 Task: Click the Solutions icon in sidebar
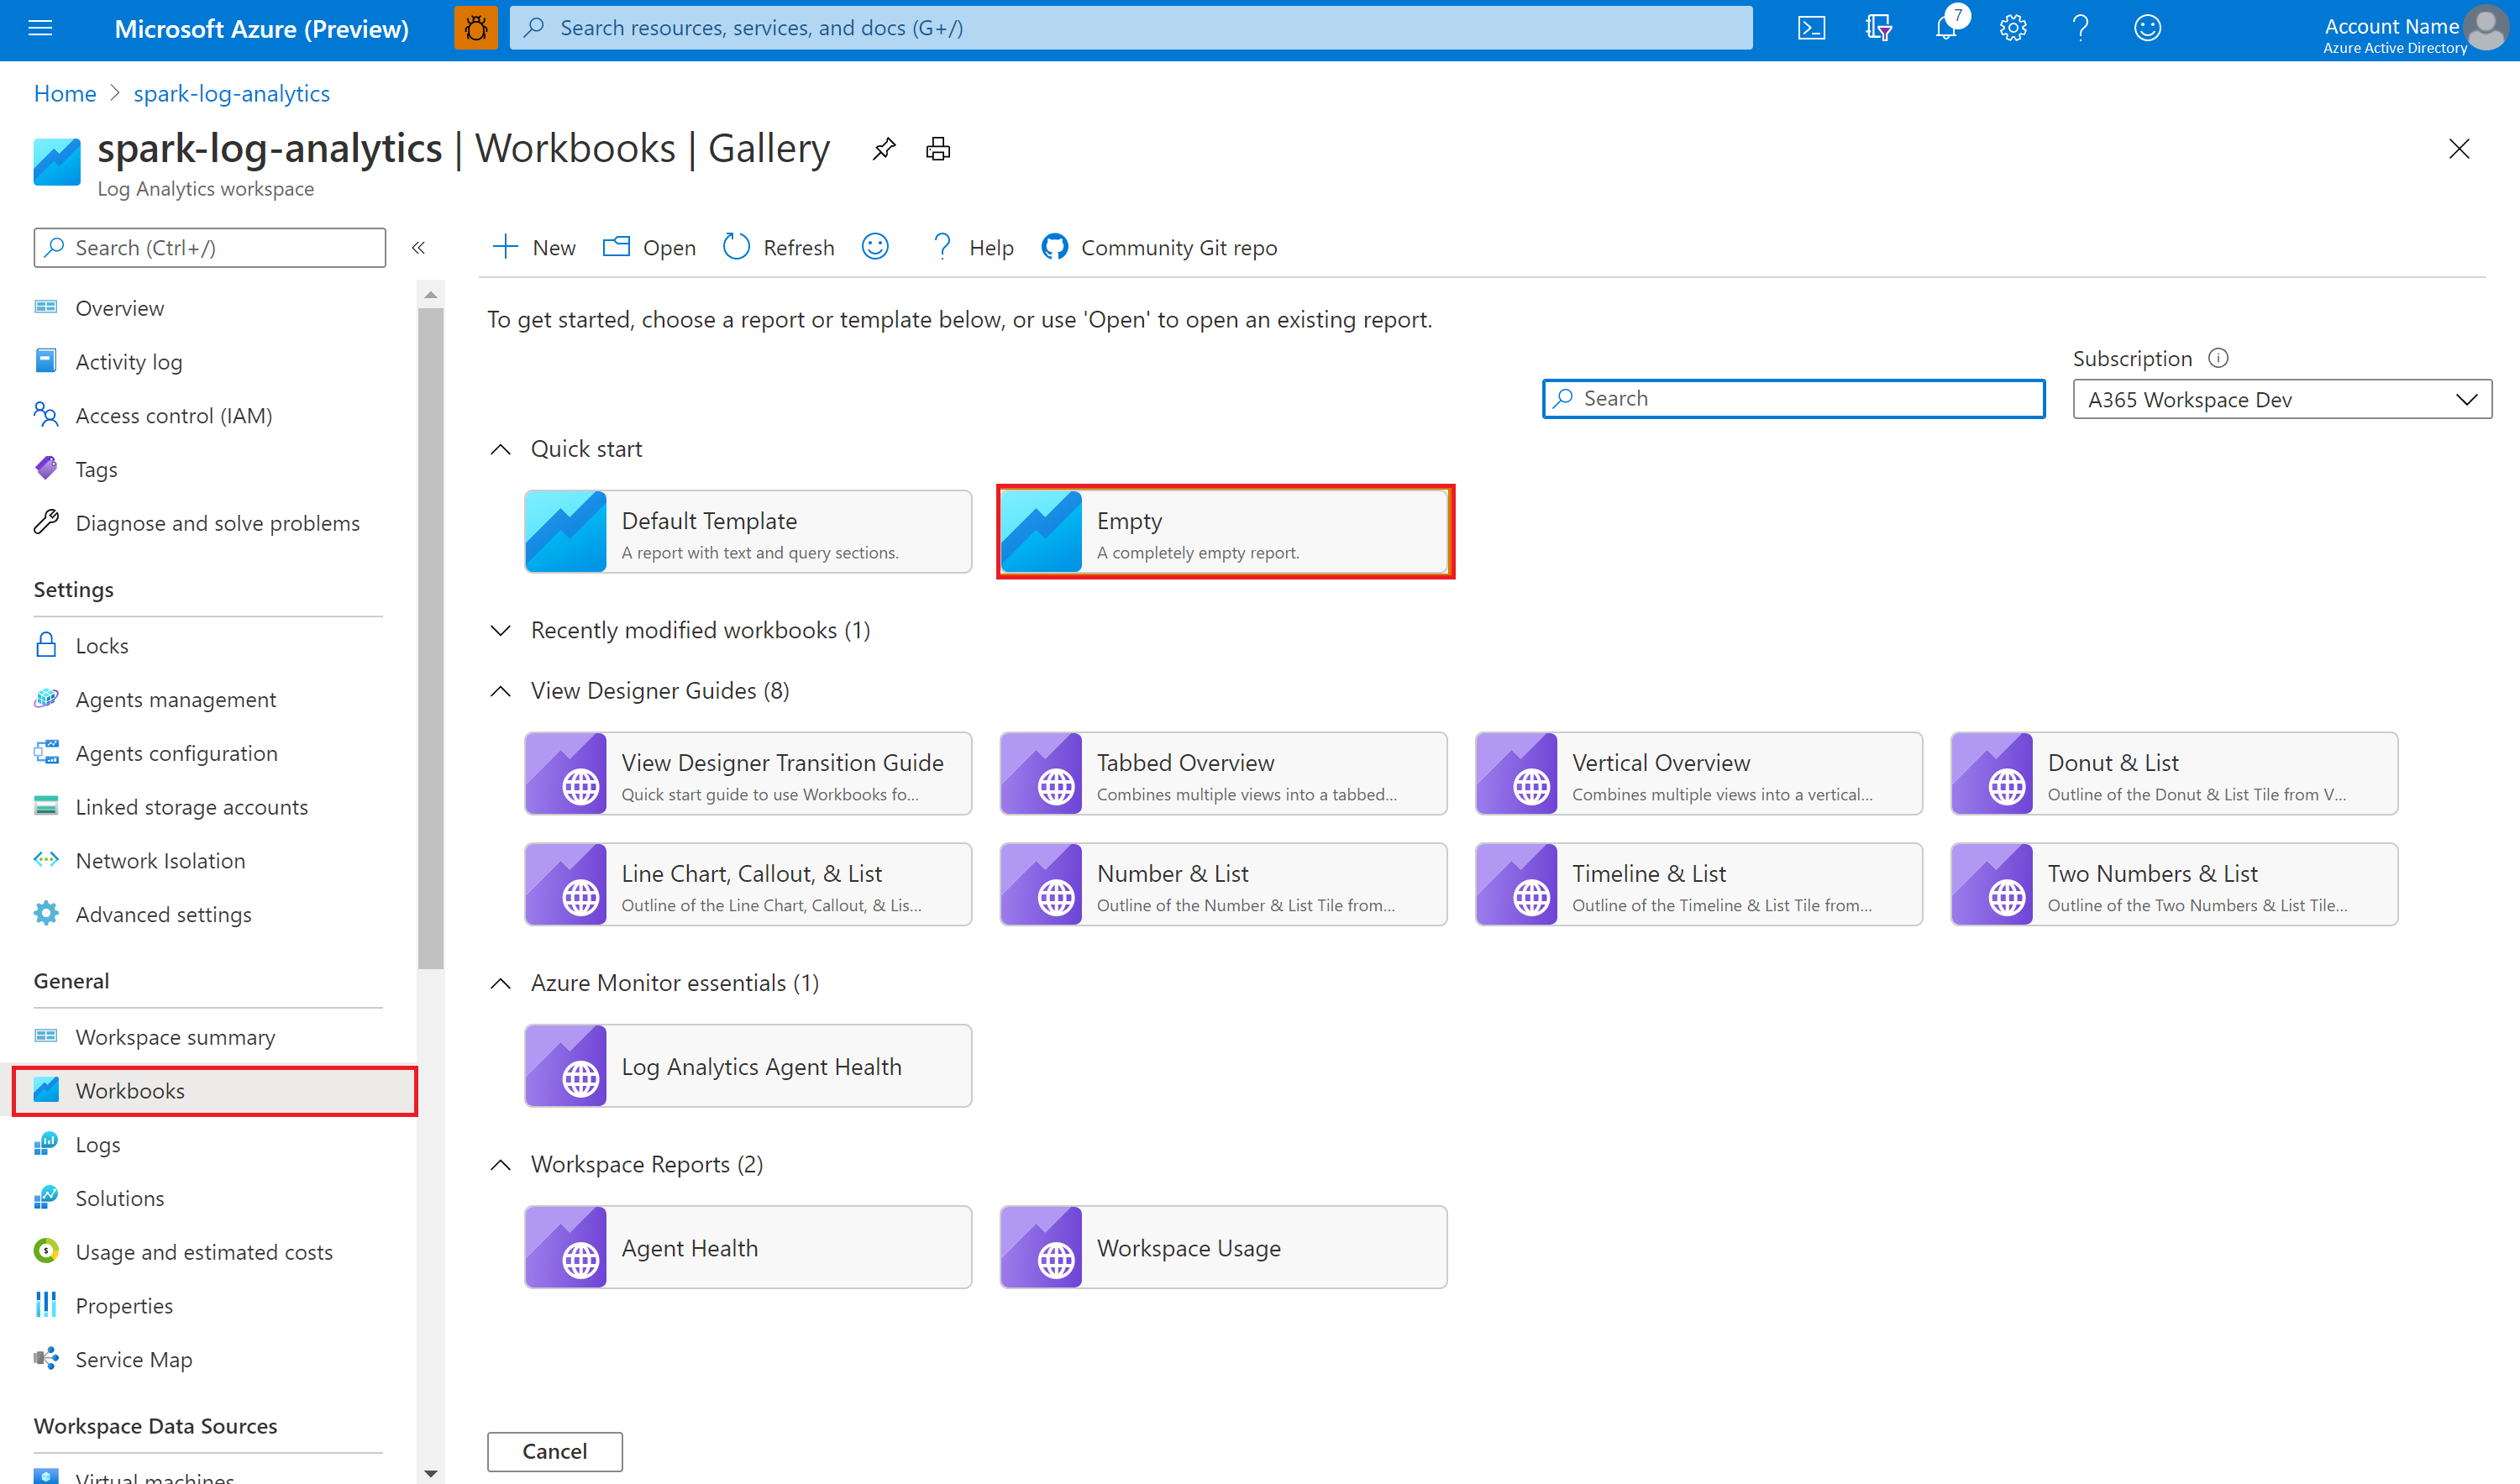48,1198
